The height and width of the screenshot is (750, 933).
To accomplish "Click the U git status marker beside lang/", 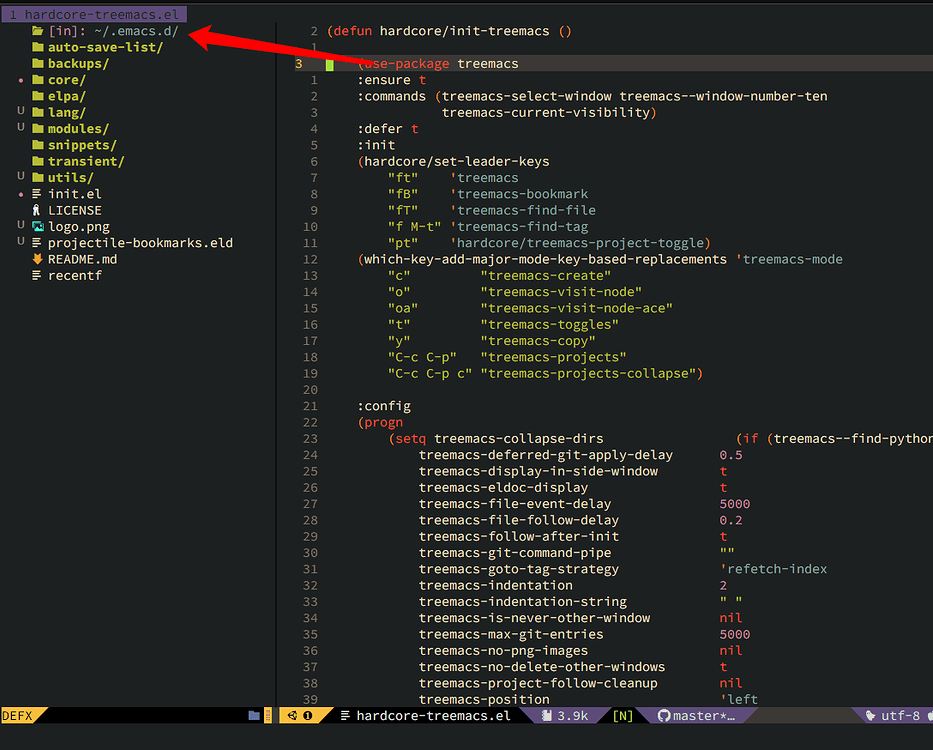I will click(x=19, y=112).
